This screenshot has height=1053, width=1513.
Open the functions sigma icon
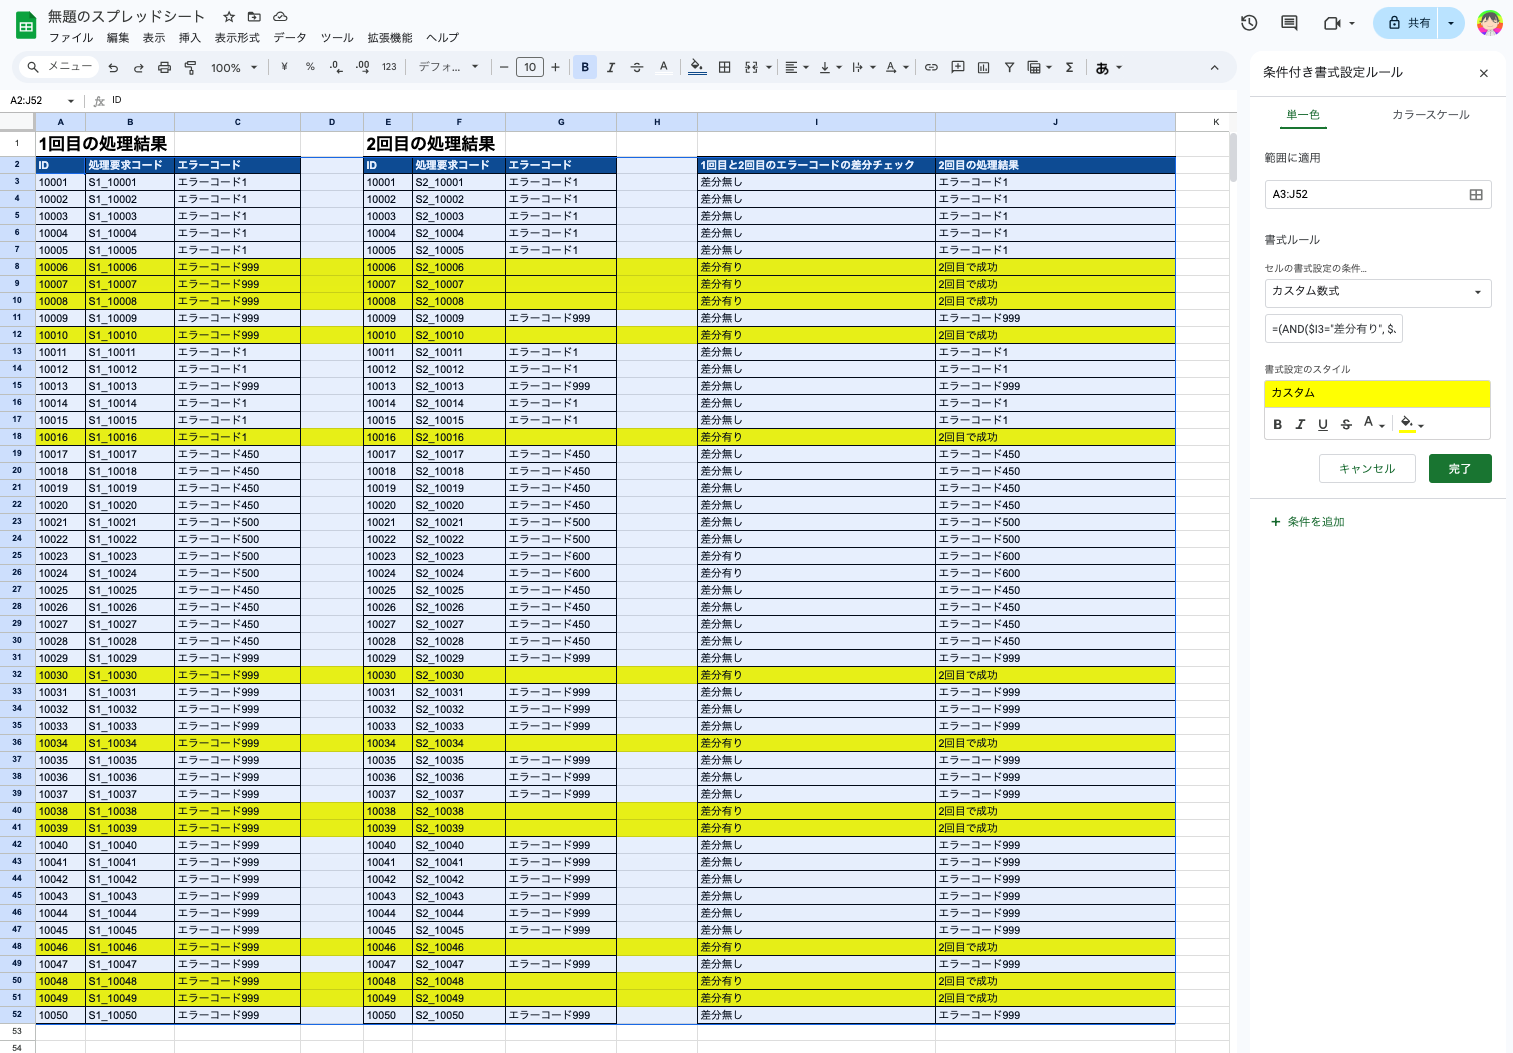1069,67
